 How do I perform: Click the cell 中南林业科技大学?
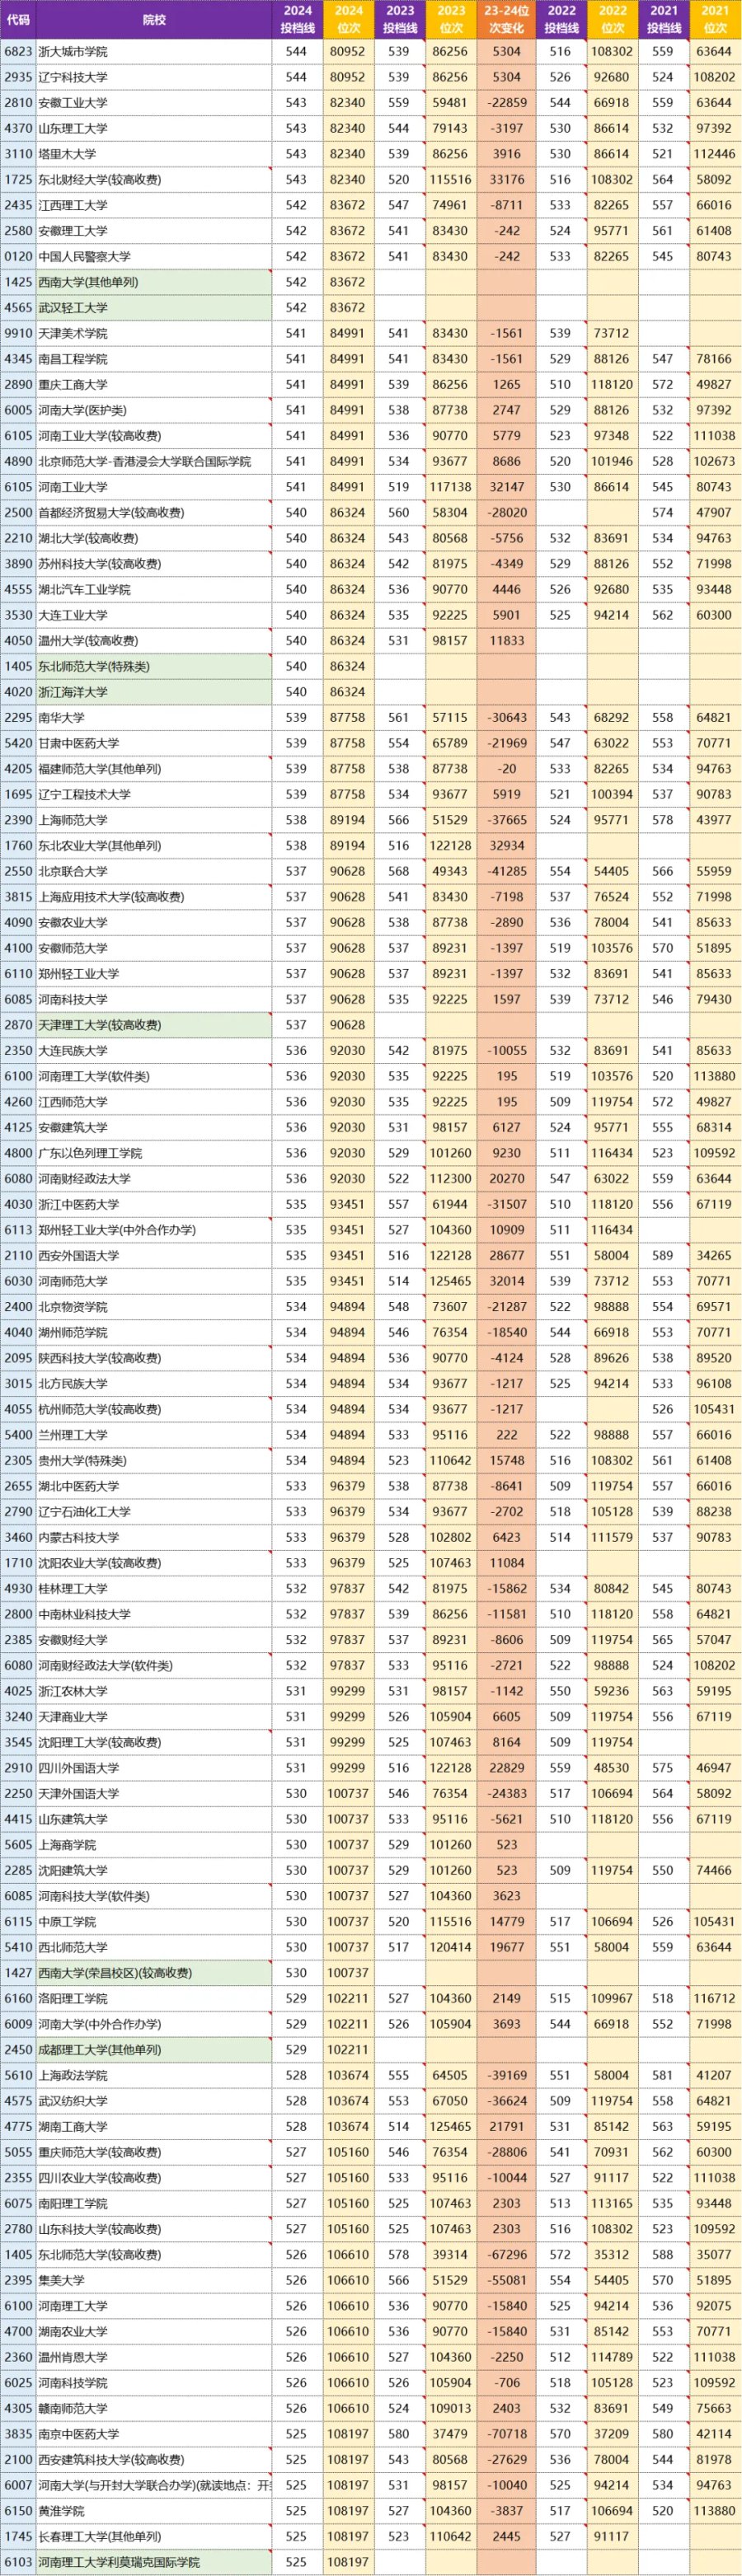click(154, 1614)
